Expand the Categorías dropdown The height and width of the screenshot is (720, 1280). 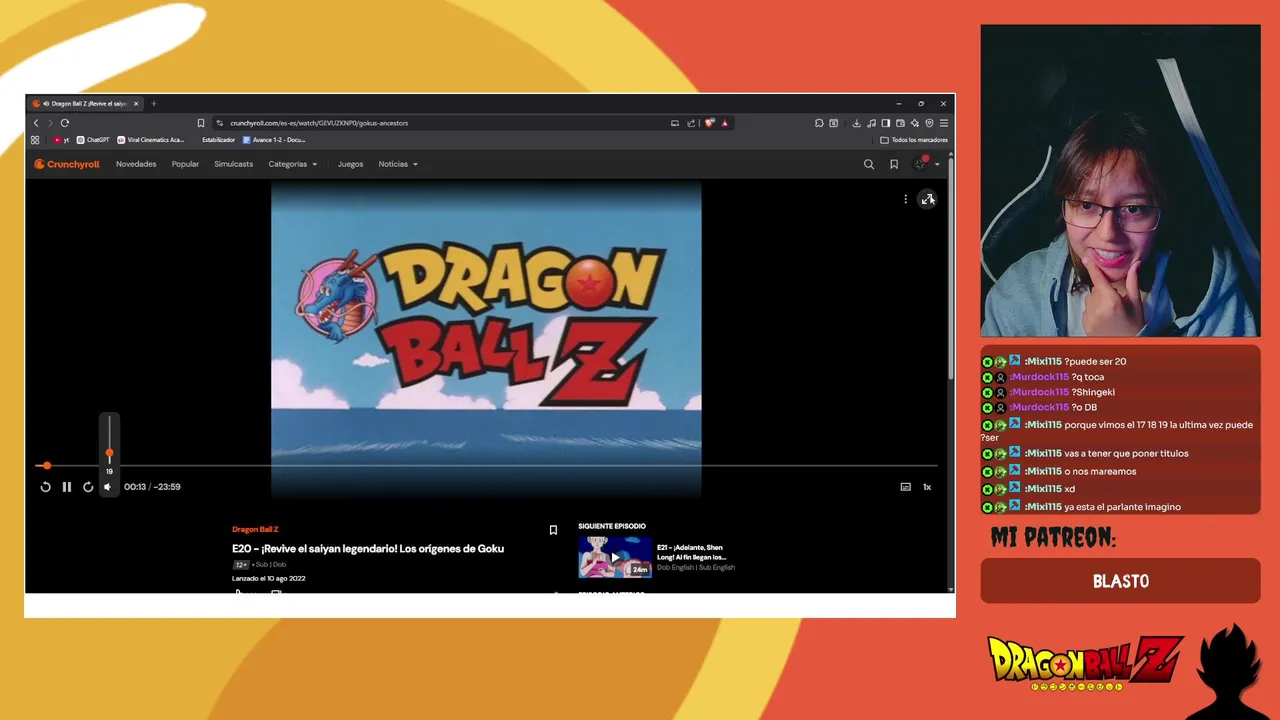(292, 164)
